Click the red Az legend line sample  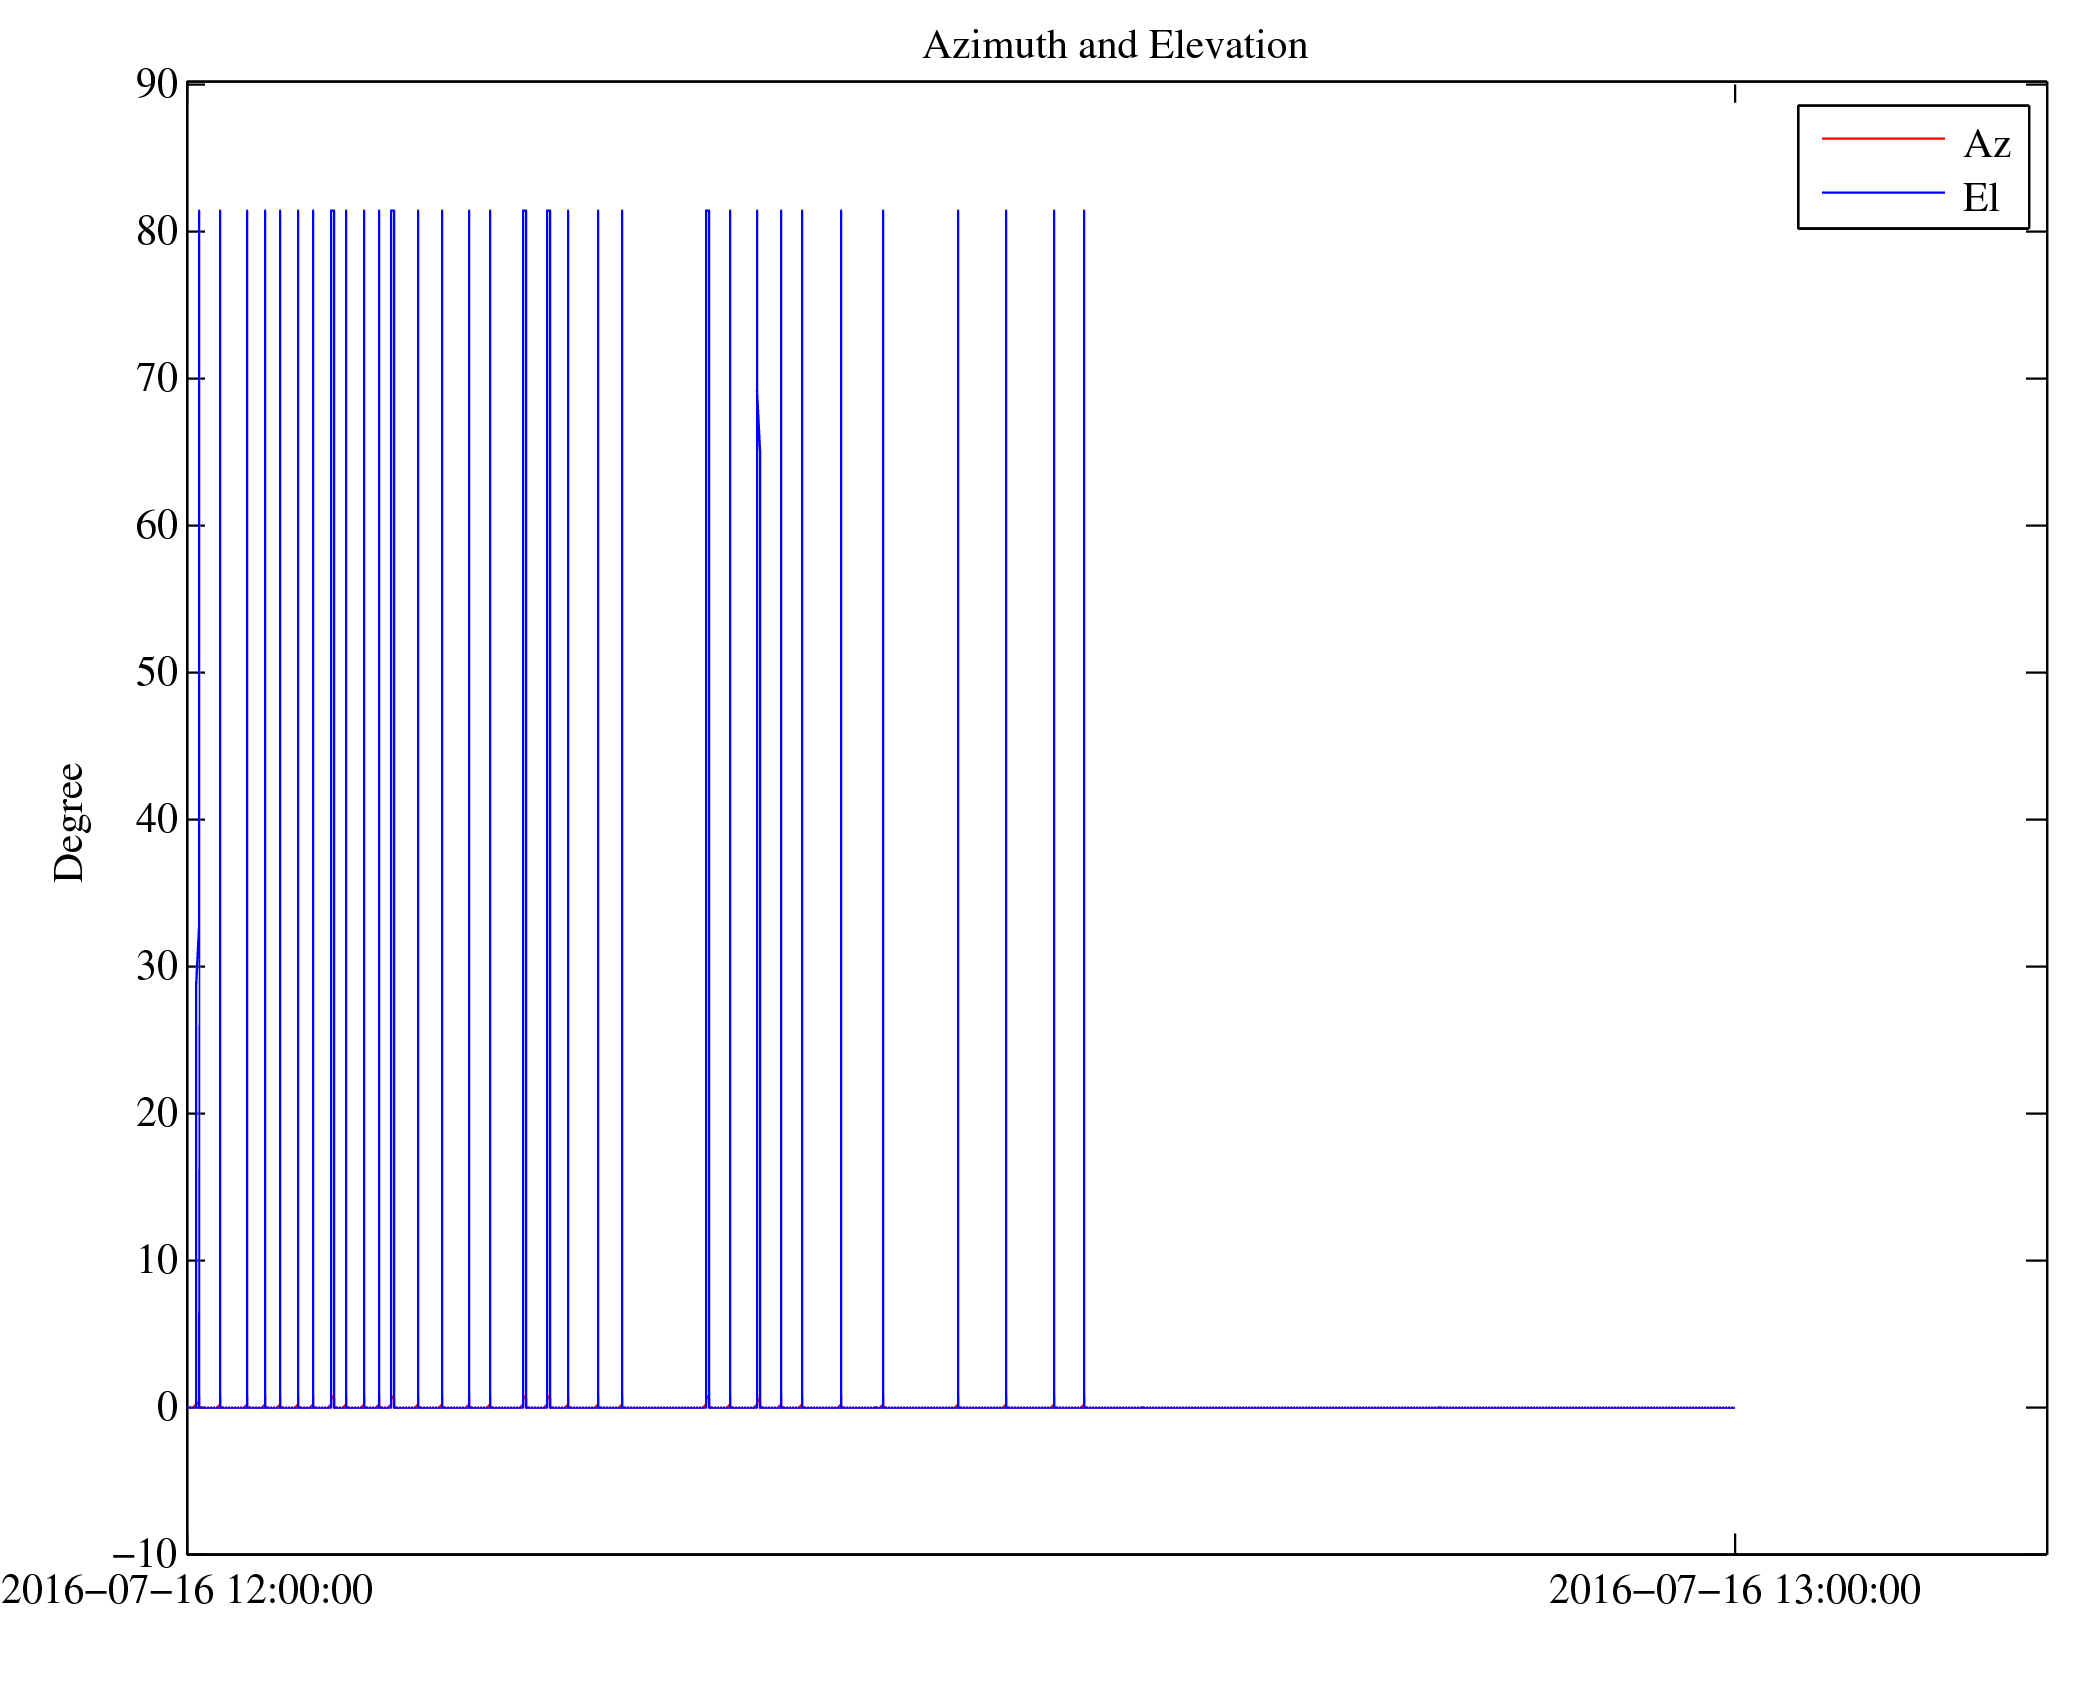[x=1881, y=138]
